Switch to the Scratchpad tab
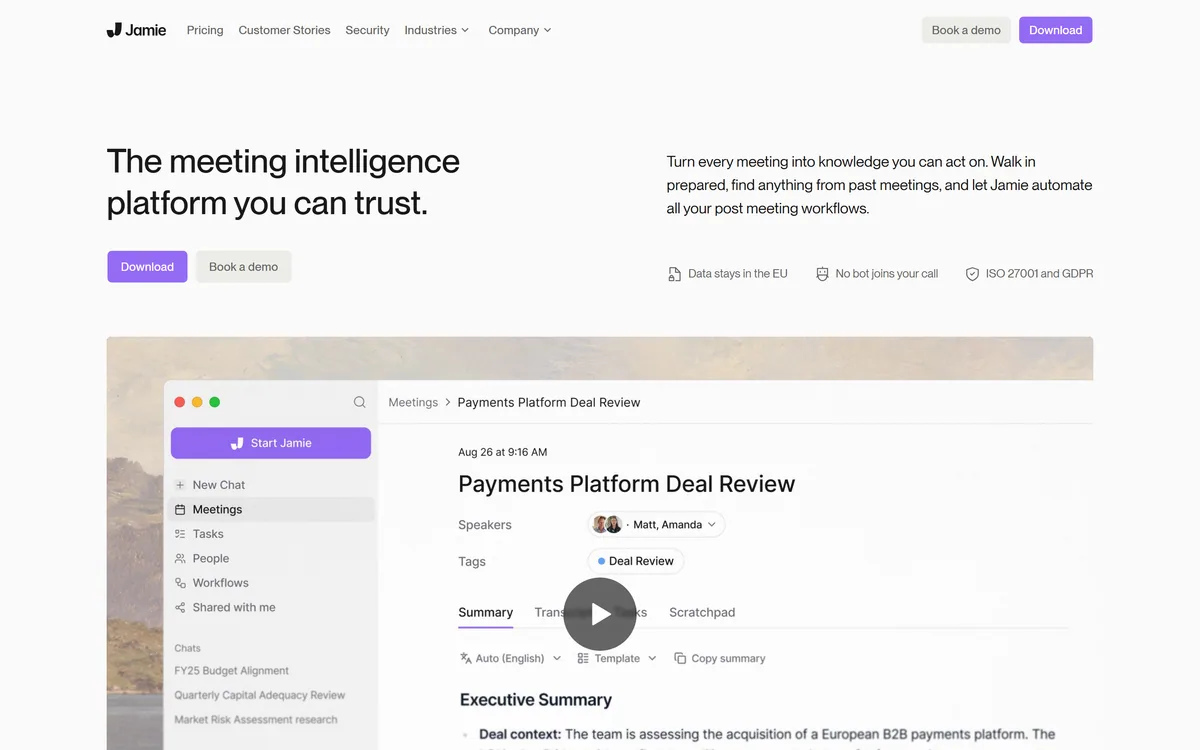Screen dimensions: 1200x750 (702, 612)
